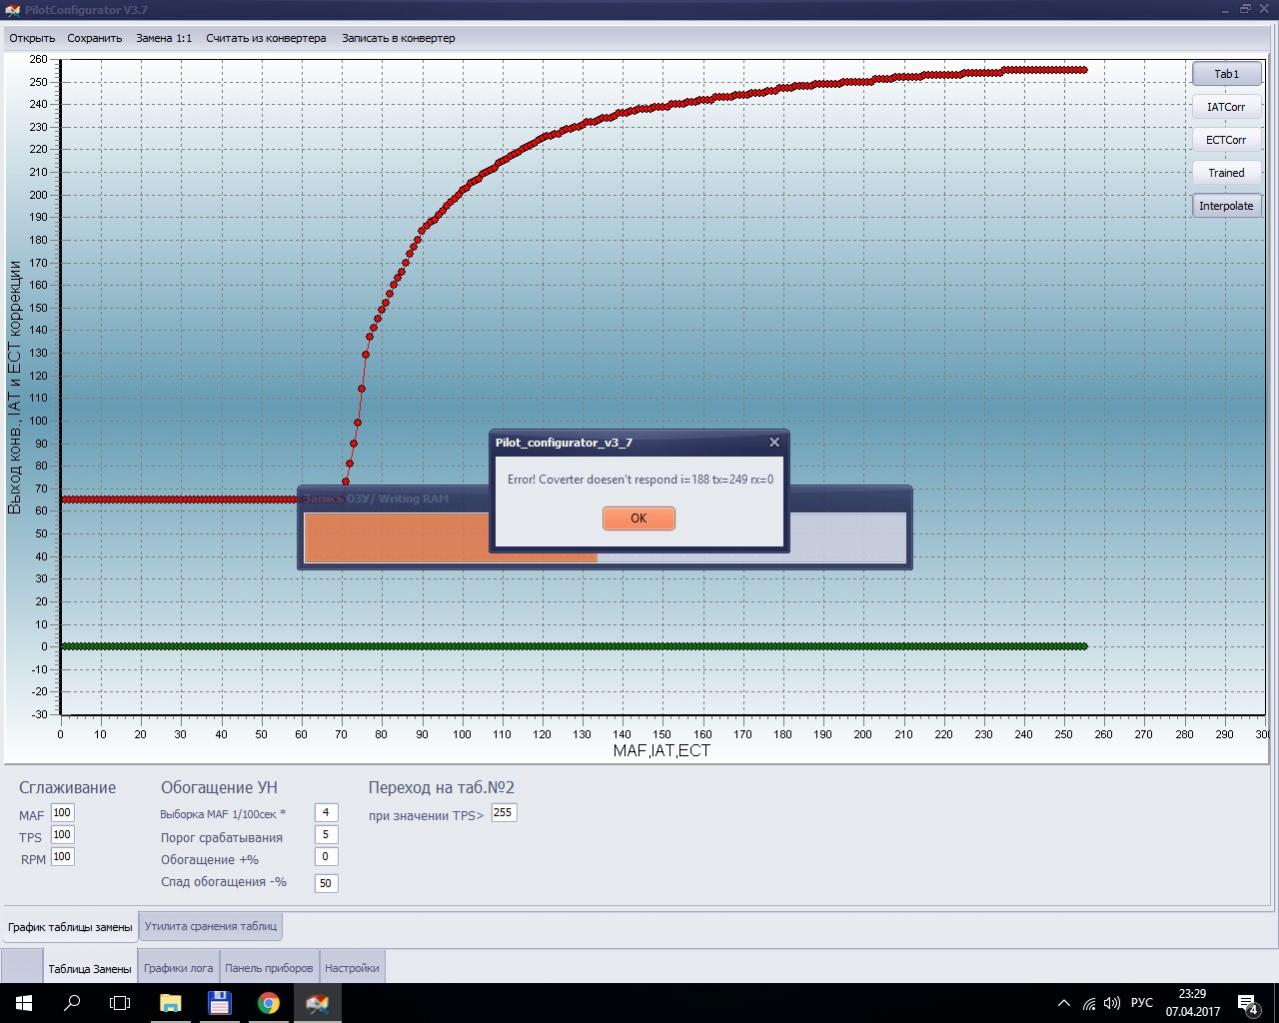Open the network tray icon
Screen dimensions: 1279x1023
point(1088,1004)
